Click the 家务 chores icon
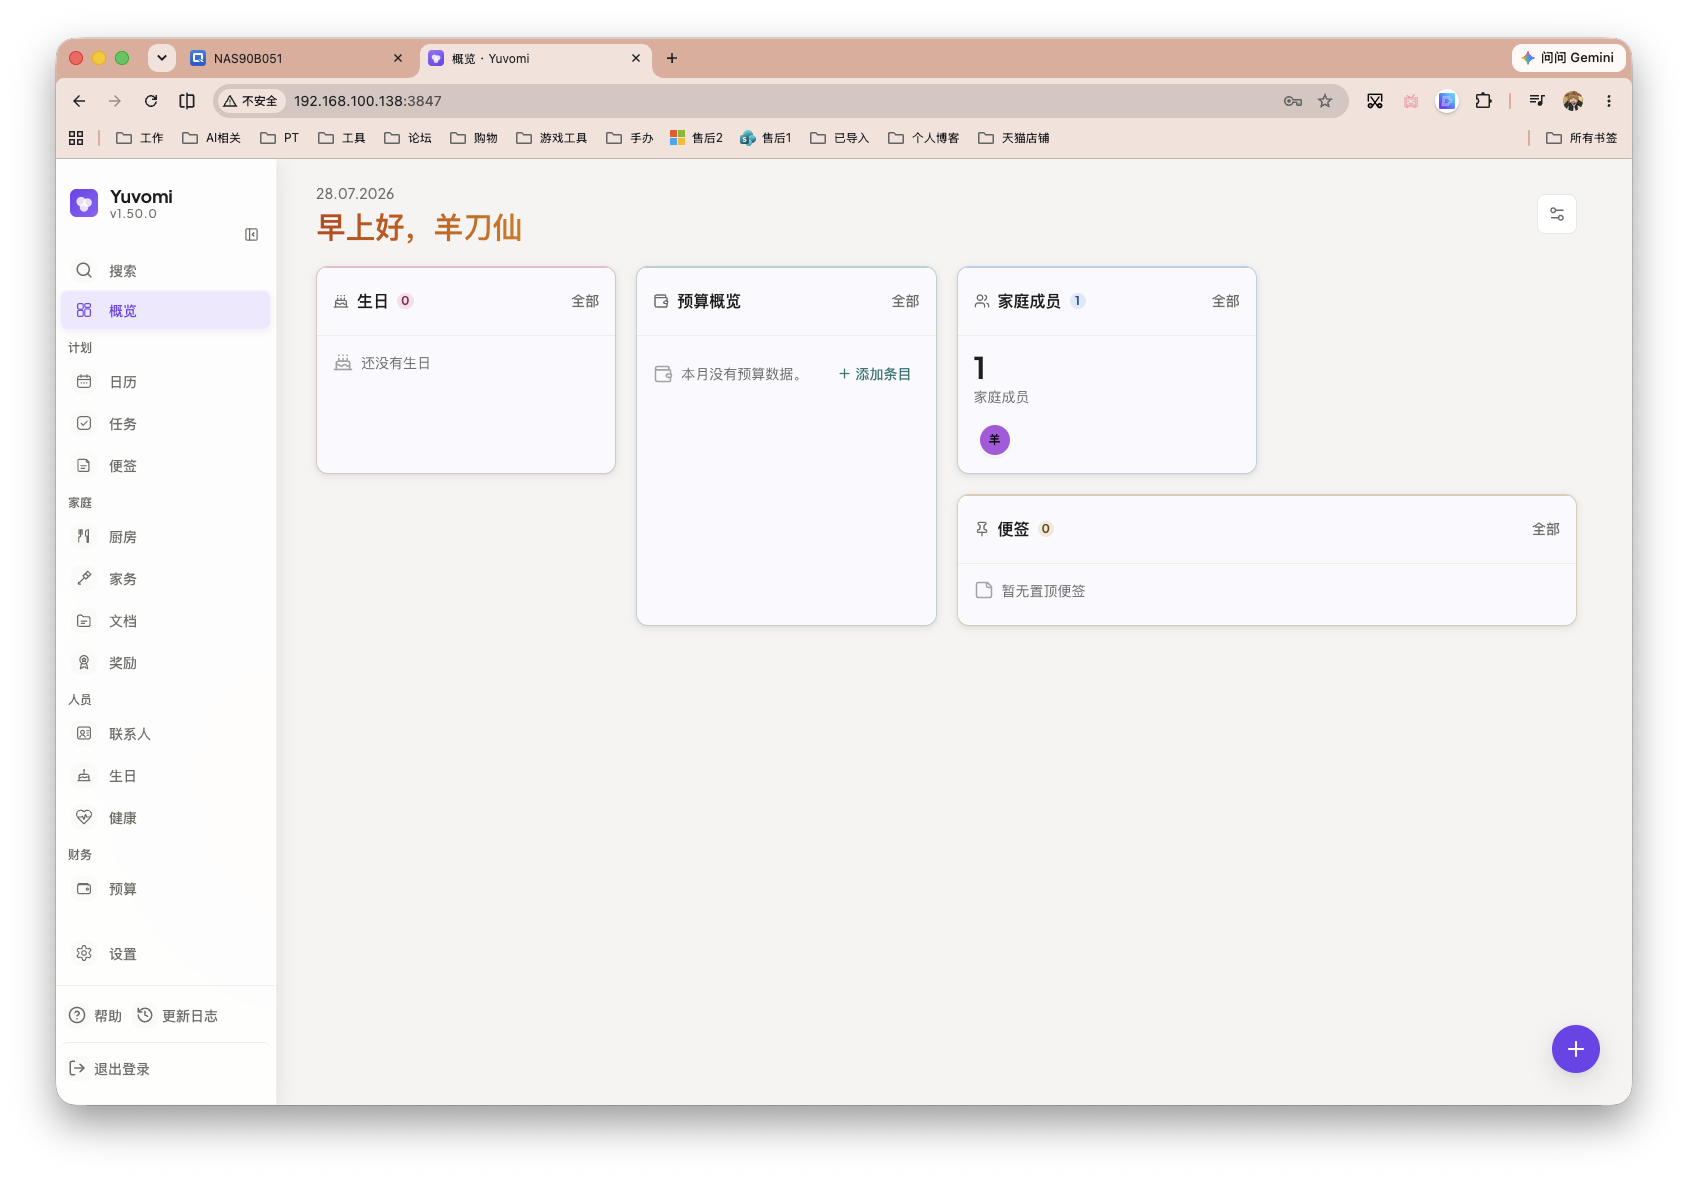1688x1179 pixels. click(x=84, y=578)
